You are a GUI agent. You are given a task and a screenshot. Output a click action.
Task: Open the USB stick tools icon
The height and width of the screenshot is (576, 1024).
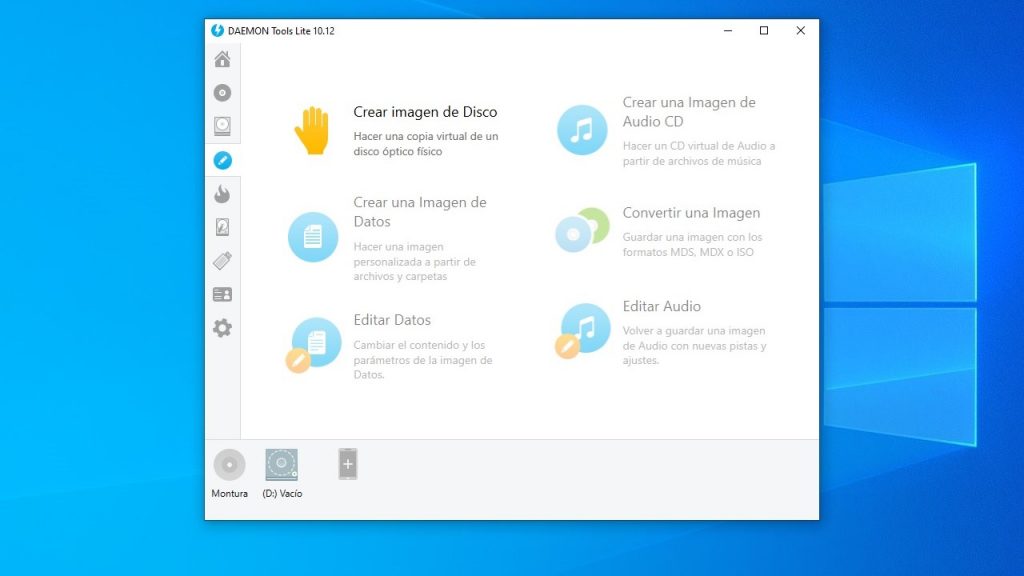point(222,261)
